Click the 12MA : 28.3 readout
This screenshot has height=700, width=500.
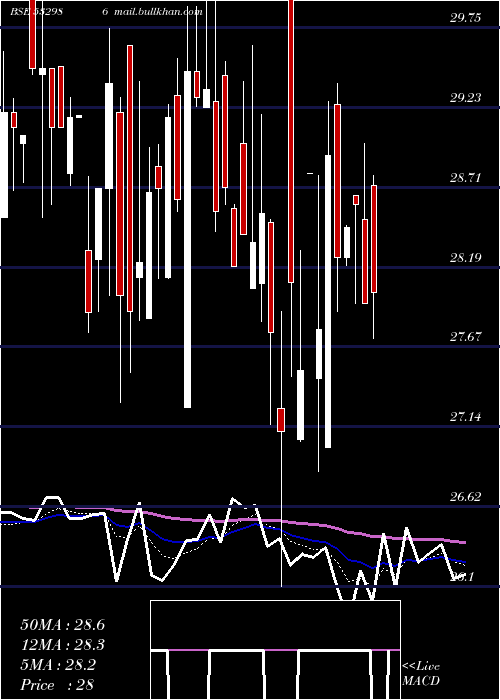coord(62,645)
